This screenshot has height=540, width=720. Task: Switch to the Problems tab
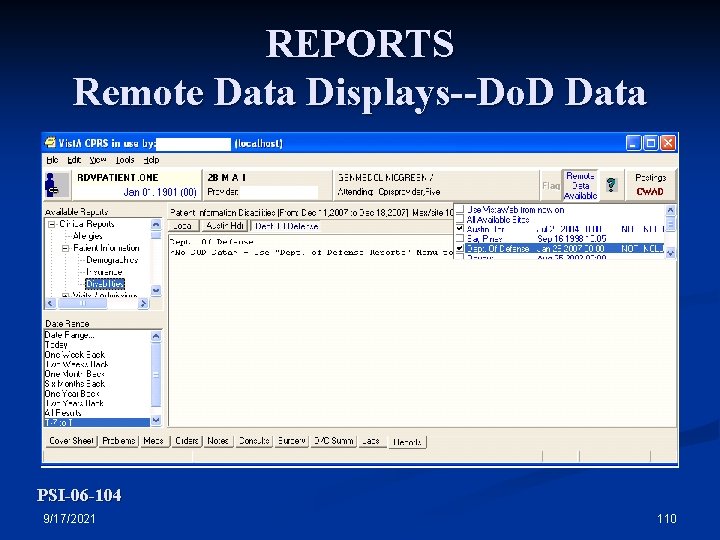click(118, 441)
